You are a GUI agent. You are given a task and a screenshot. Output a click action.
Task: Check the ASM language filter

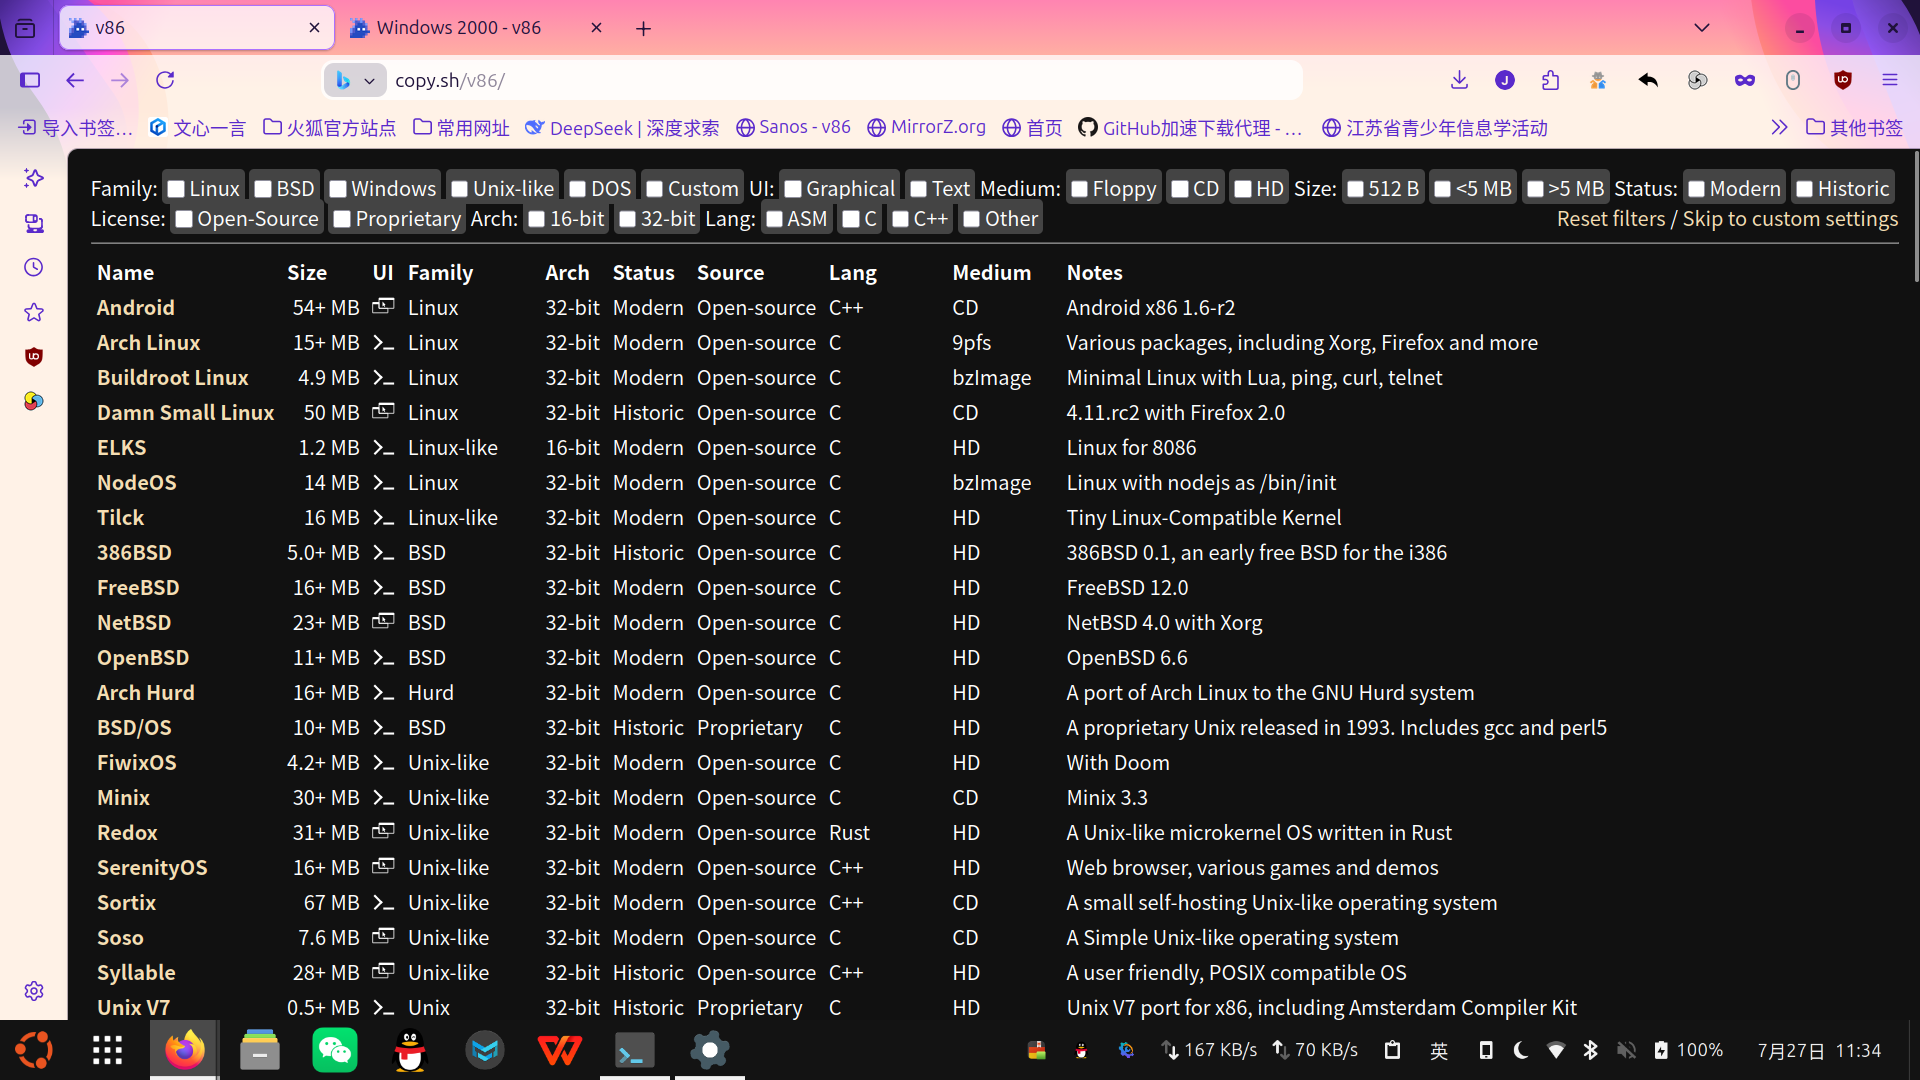(x=774, y=219)
